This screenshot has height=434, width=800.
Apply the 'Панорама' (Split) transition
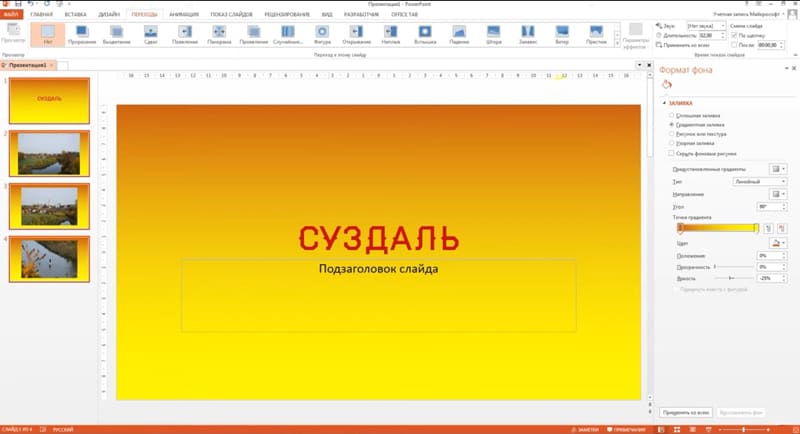pyautogui.click(x=219, y=34)
